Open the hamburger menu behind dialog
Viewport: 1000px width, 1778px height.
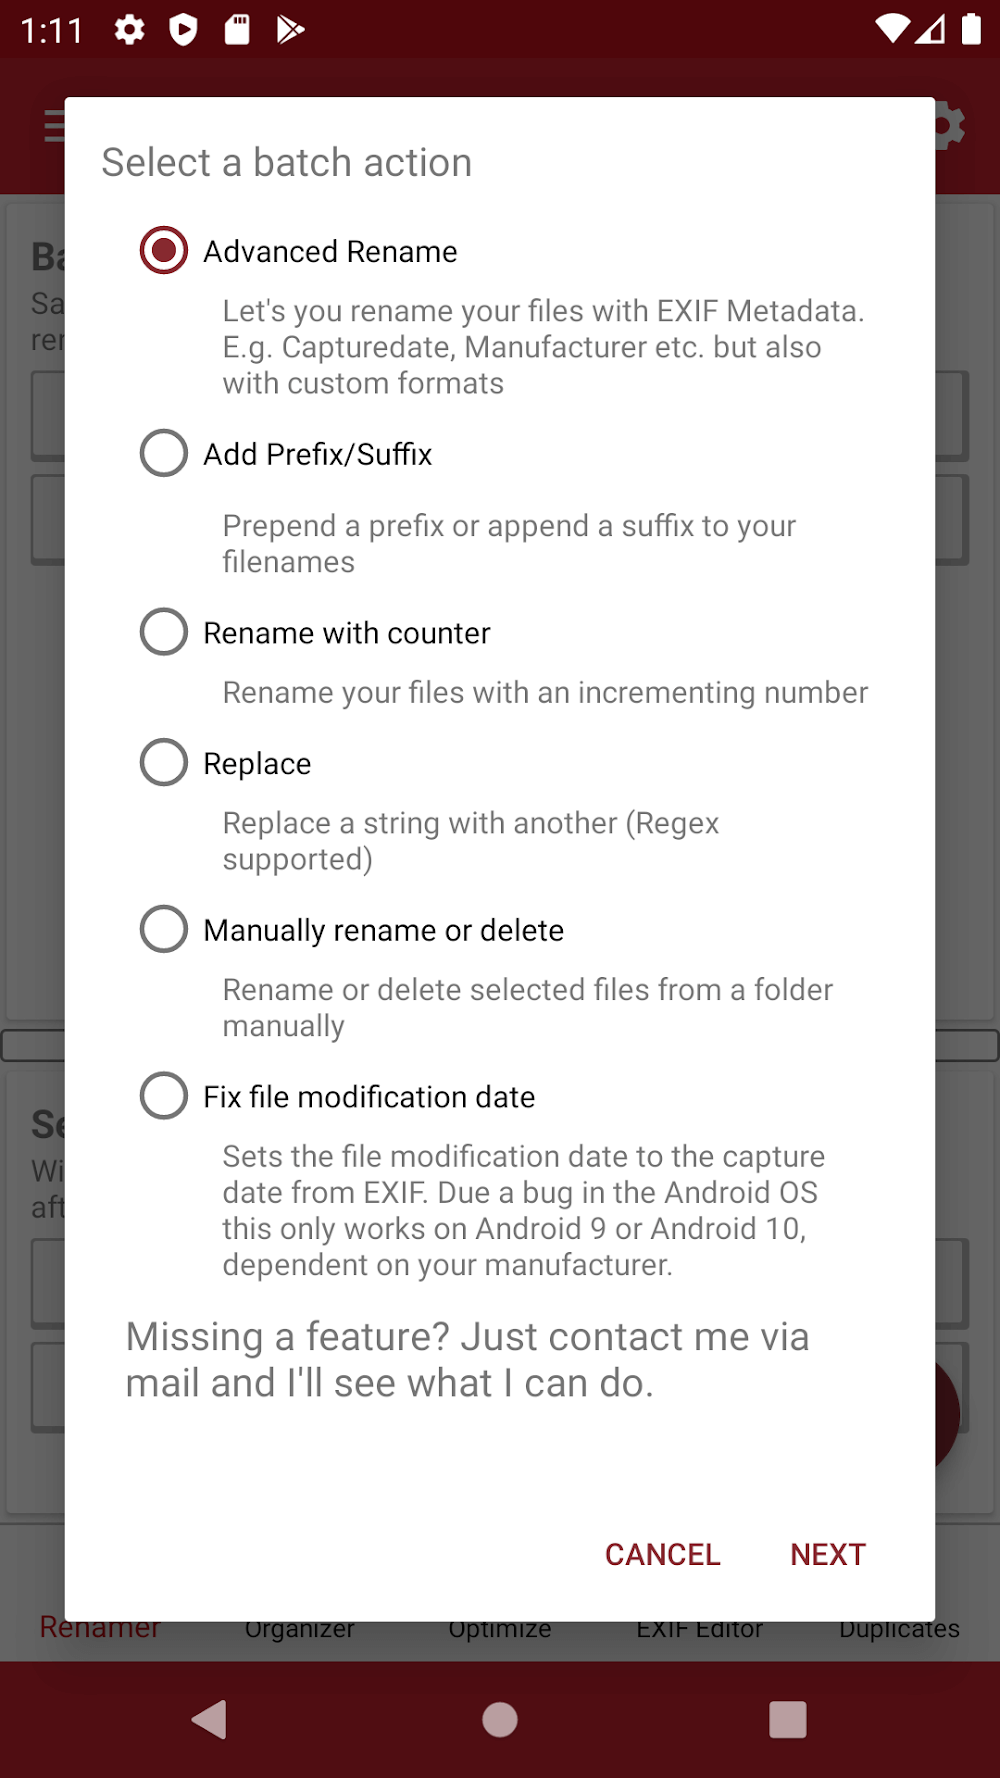(x=54, y=127)
